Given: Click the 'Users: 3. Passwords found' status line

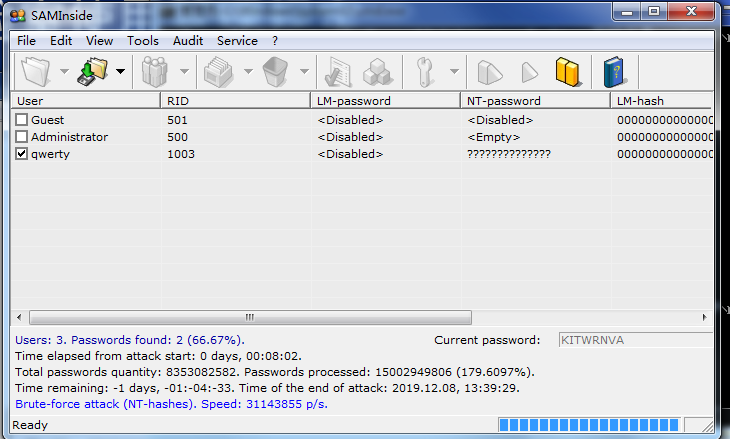Looking at the screenshot, I should [x=129, y=340].
